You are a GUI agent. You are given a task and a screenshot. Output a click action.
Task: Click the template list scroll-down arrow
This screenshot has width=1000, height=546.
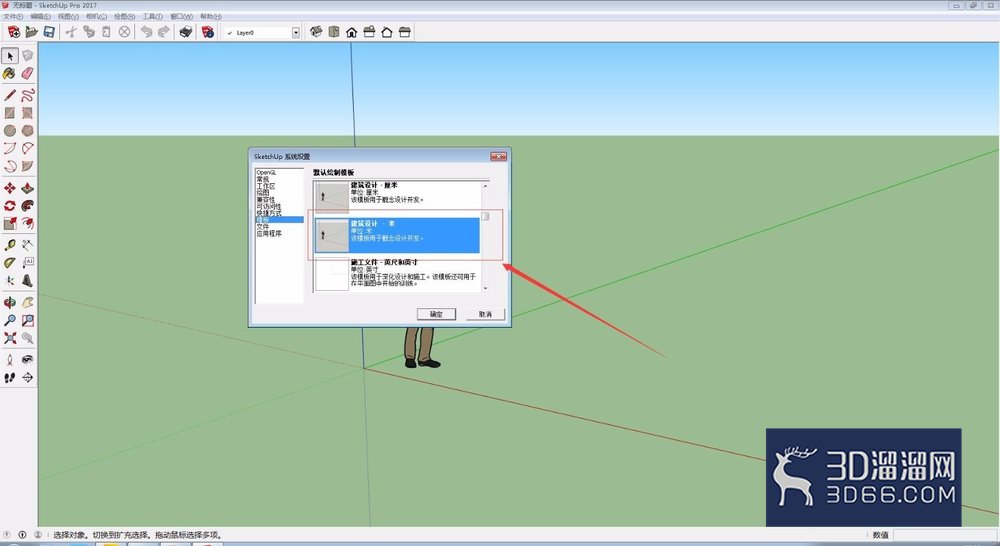(485, 288)
